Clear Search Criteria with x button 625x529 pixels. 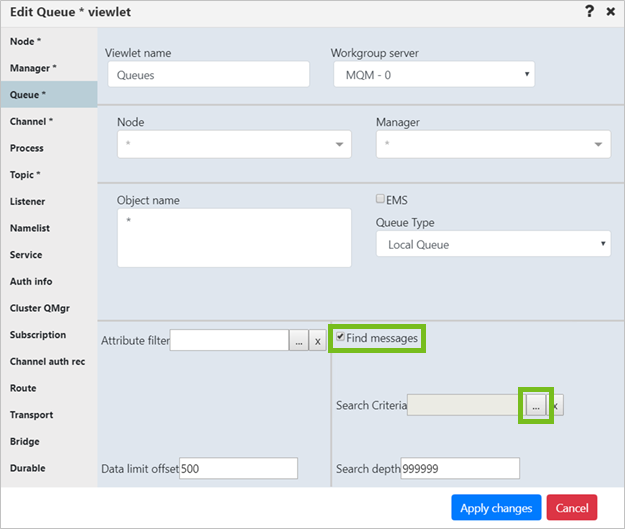pos(556,405)
